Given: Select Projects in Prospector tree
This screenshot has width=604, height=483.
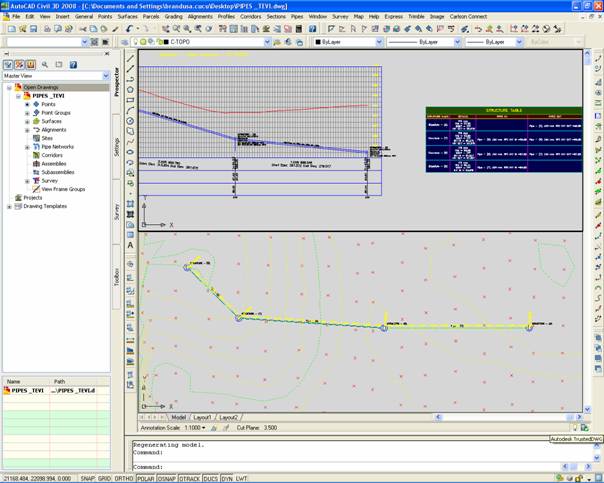Looking at the screenshot, I should click(33, 198).
